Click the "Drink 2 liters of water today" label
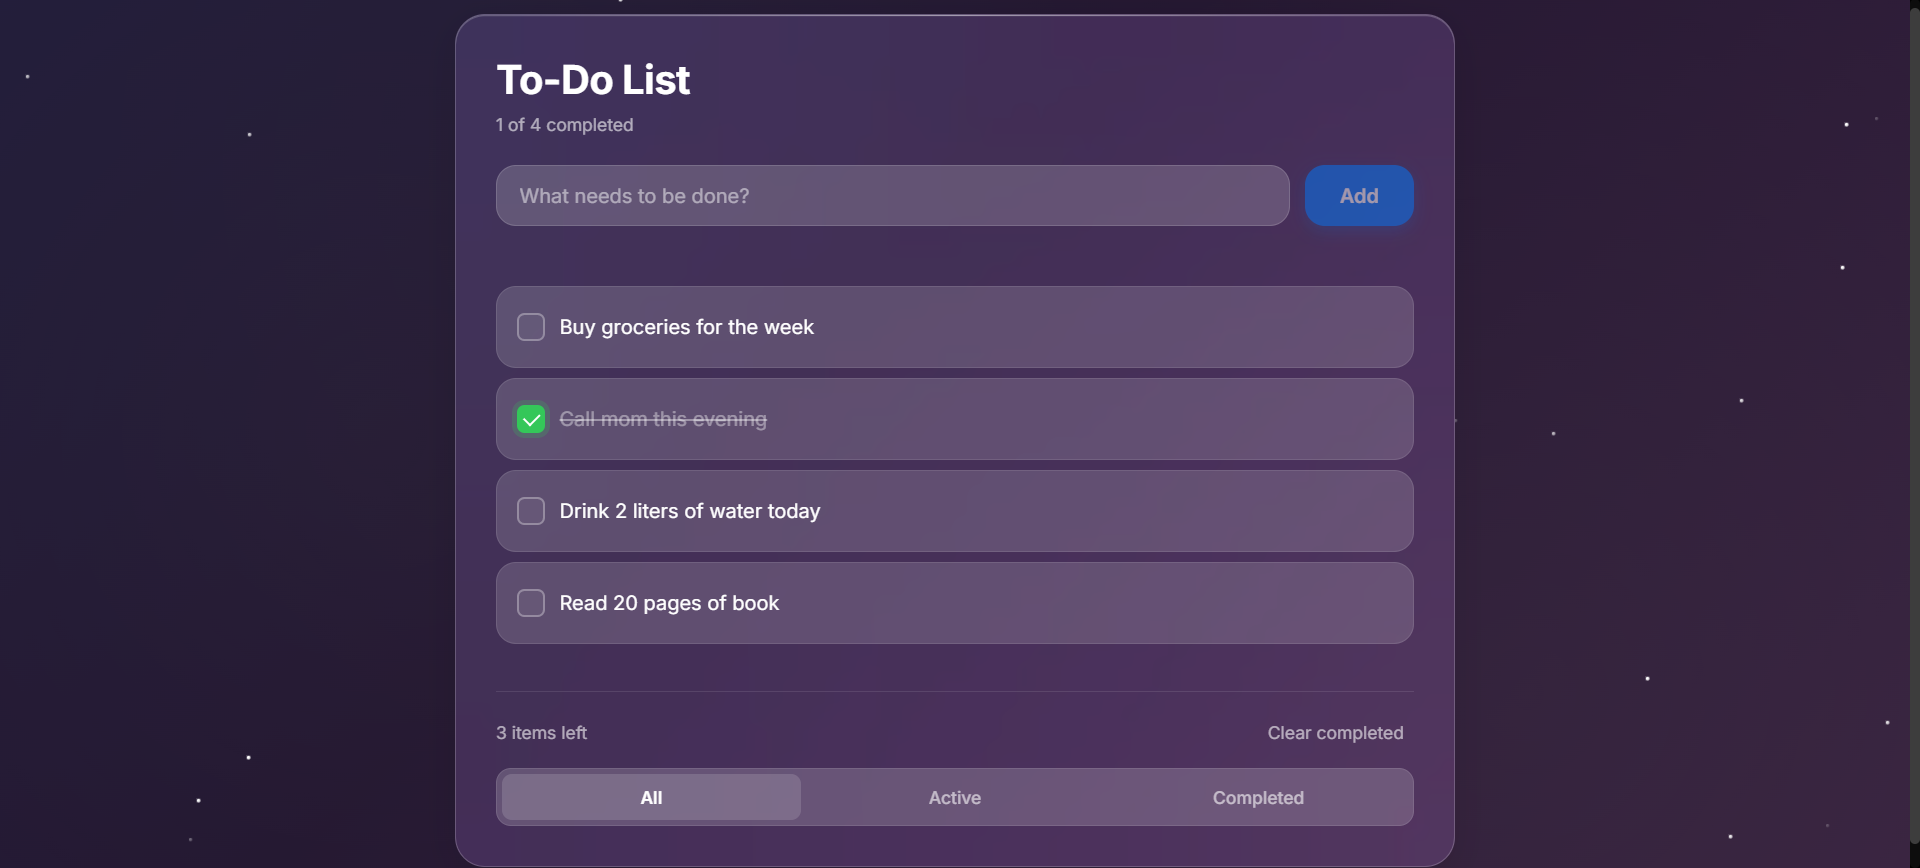Screen dimensions: 1920x868 pos(690,511)
